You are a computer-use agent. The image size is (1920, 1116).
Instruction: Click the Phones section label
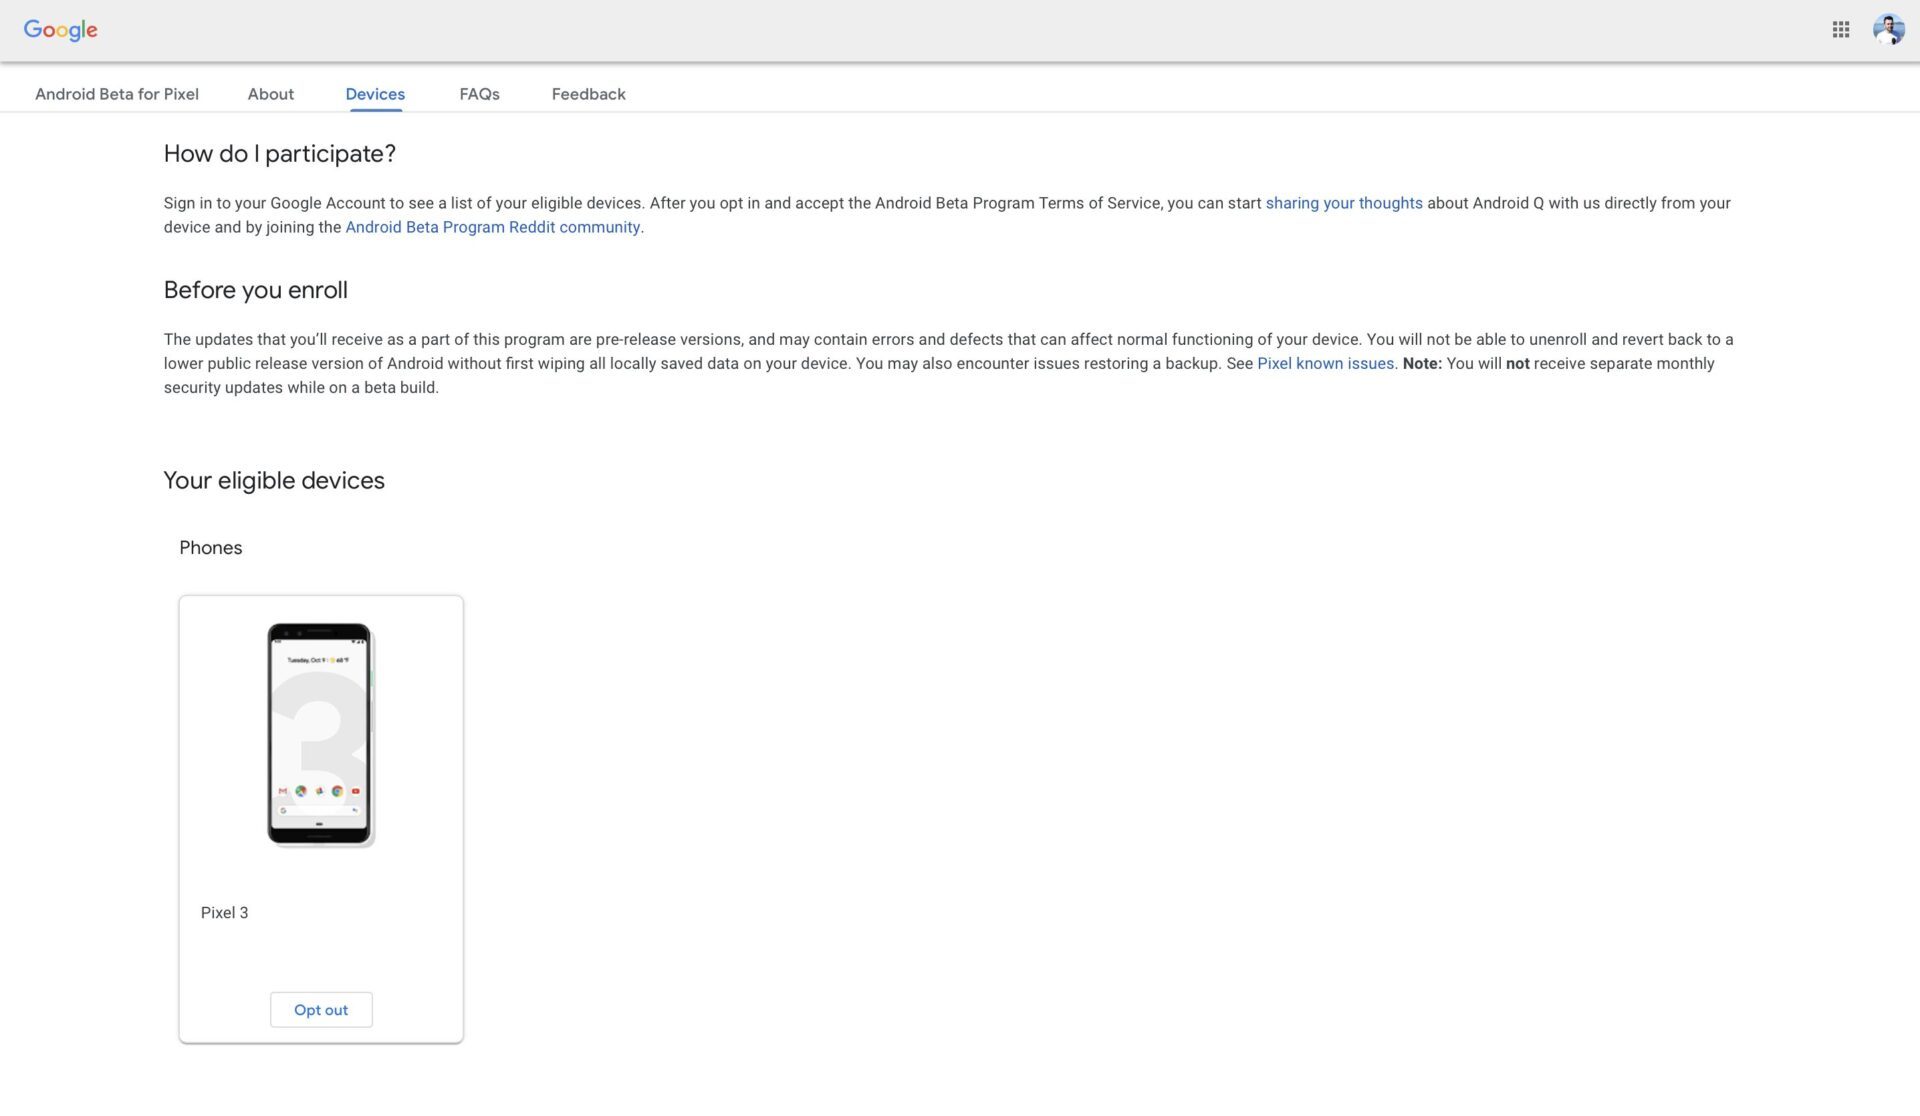coord(211,548)
